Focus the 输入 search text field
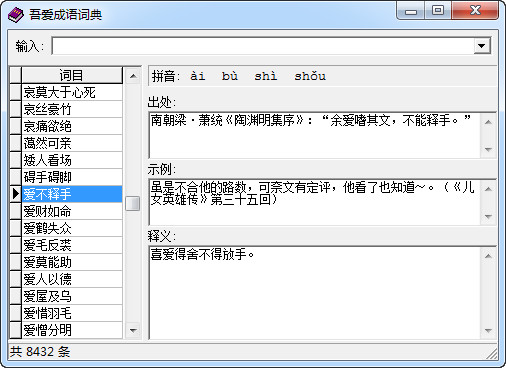The height and width of the screenshot is (368, 506). point(263,46)
